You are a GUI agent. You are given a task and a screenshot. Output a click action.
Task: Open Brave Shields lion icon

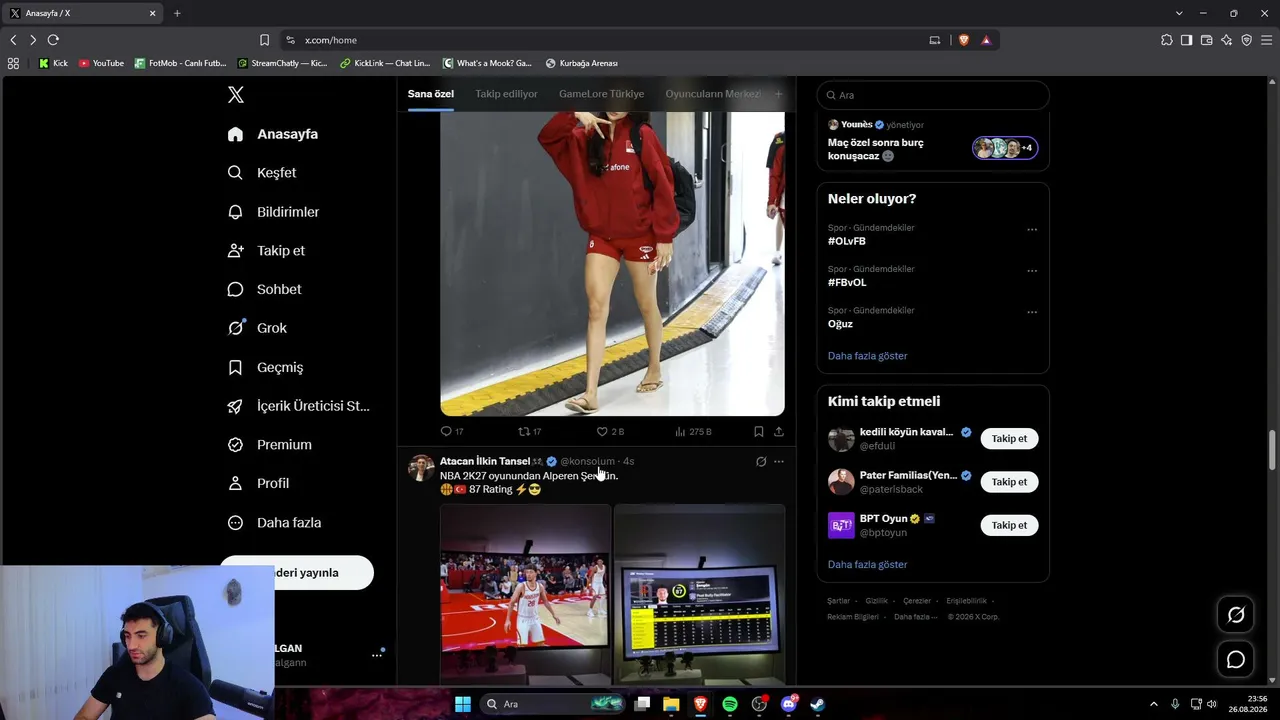963,40
